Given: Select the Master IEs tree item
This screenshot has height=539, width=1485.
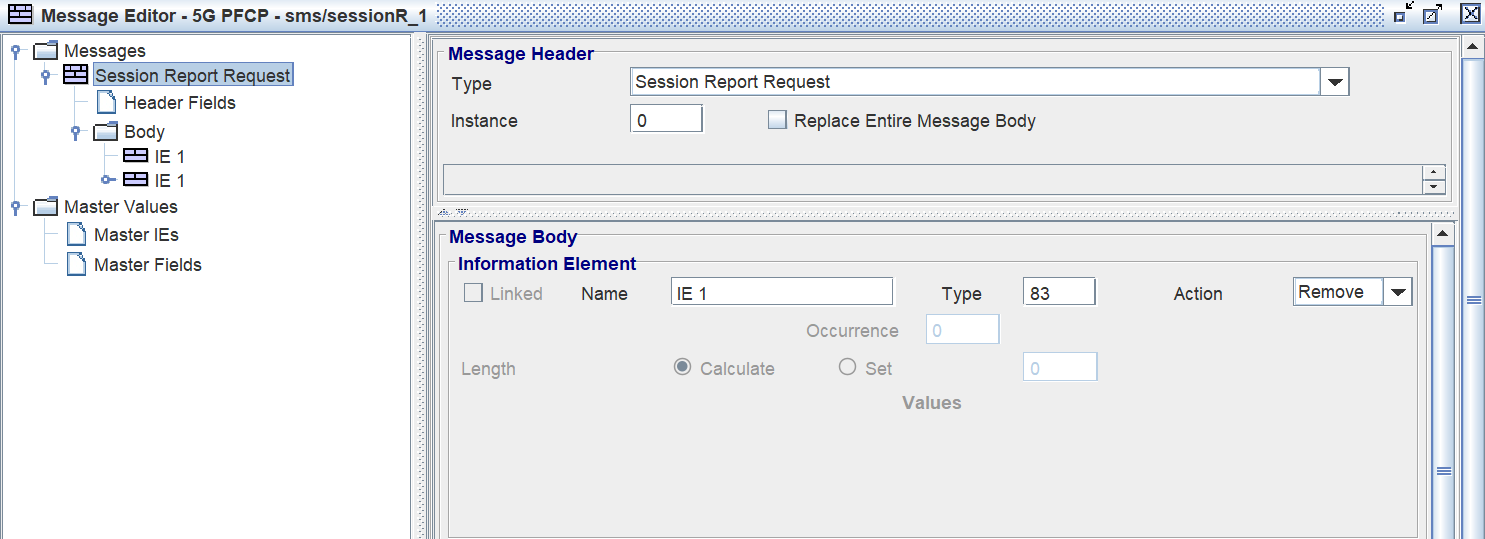Looking at the screenshot, I should click(x=136, y=235).
